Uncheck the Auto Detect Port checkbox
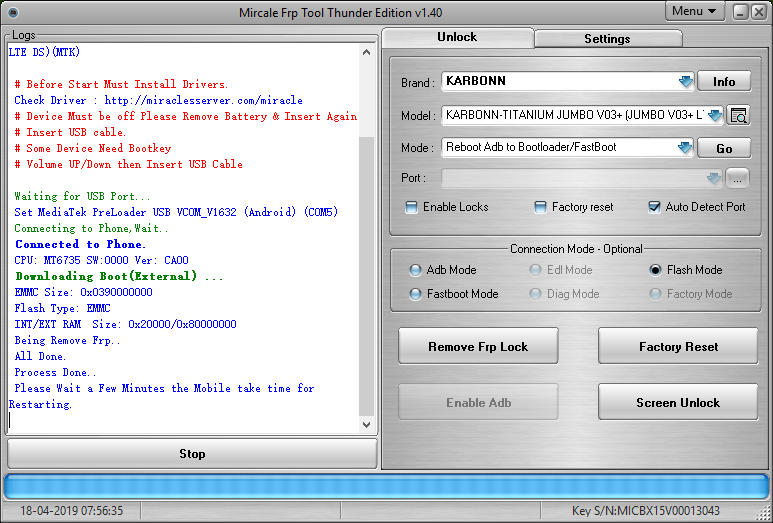773x523 pixels. [x=654, y=207]
